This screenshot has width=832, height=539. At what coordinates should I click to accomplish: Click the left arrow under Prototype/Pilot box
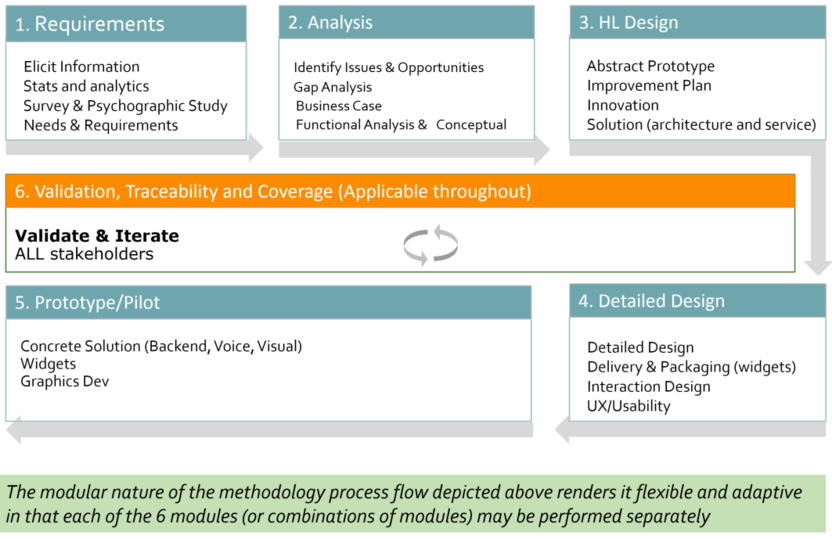click(x=269, y=430)
